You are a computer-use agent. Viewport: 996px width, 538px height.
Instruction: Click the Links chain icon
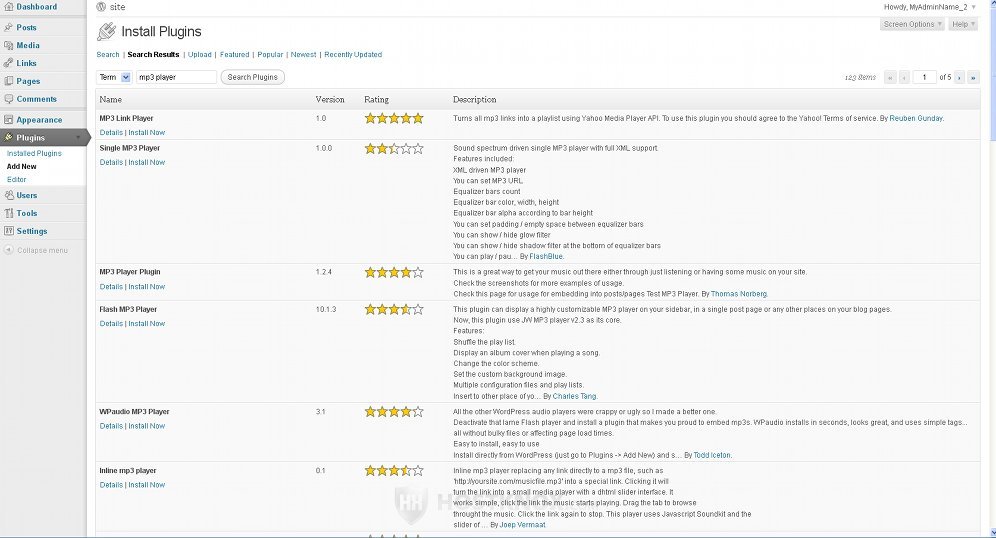coord(8,63)
